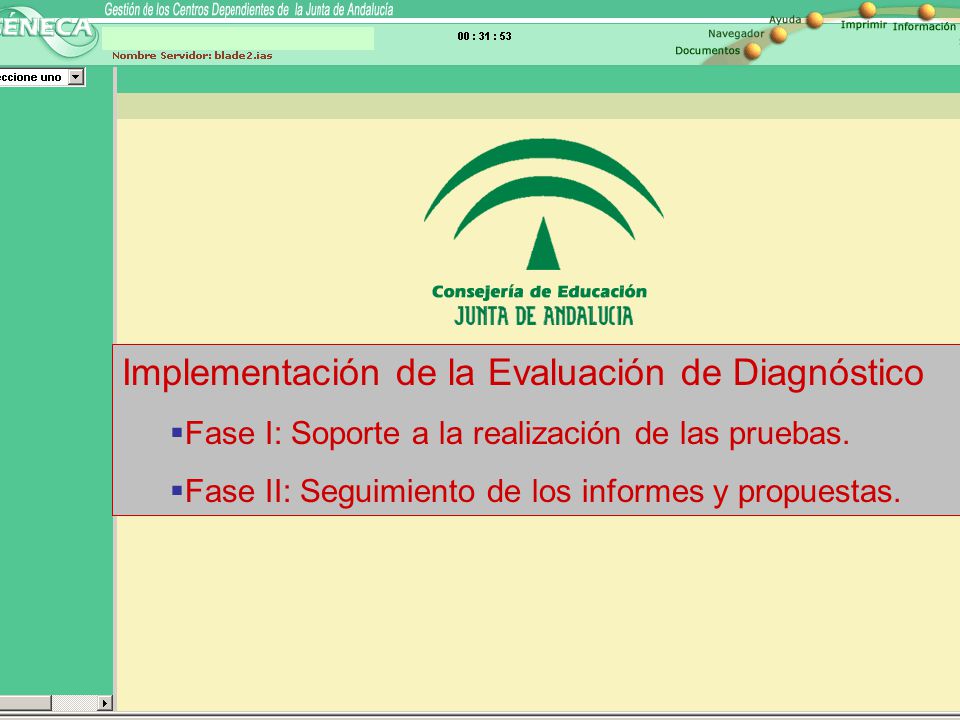Click the Séneca logo

(47, 31)
